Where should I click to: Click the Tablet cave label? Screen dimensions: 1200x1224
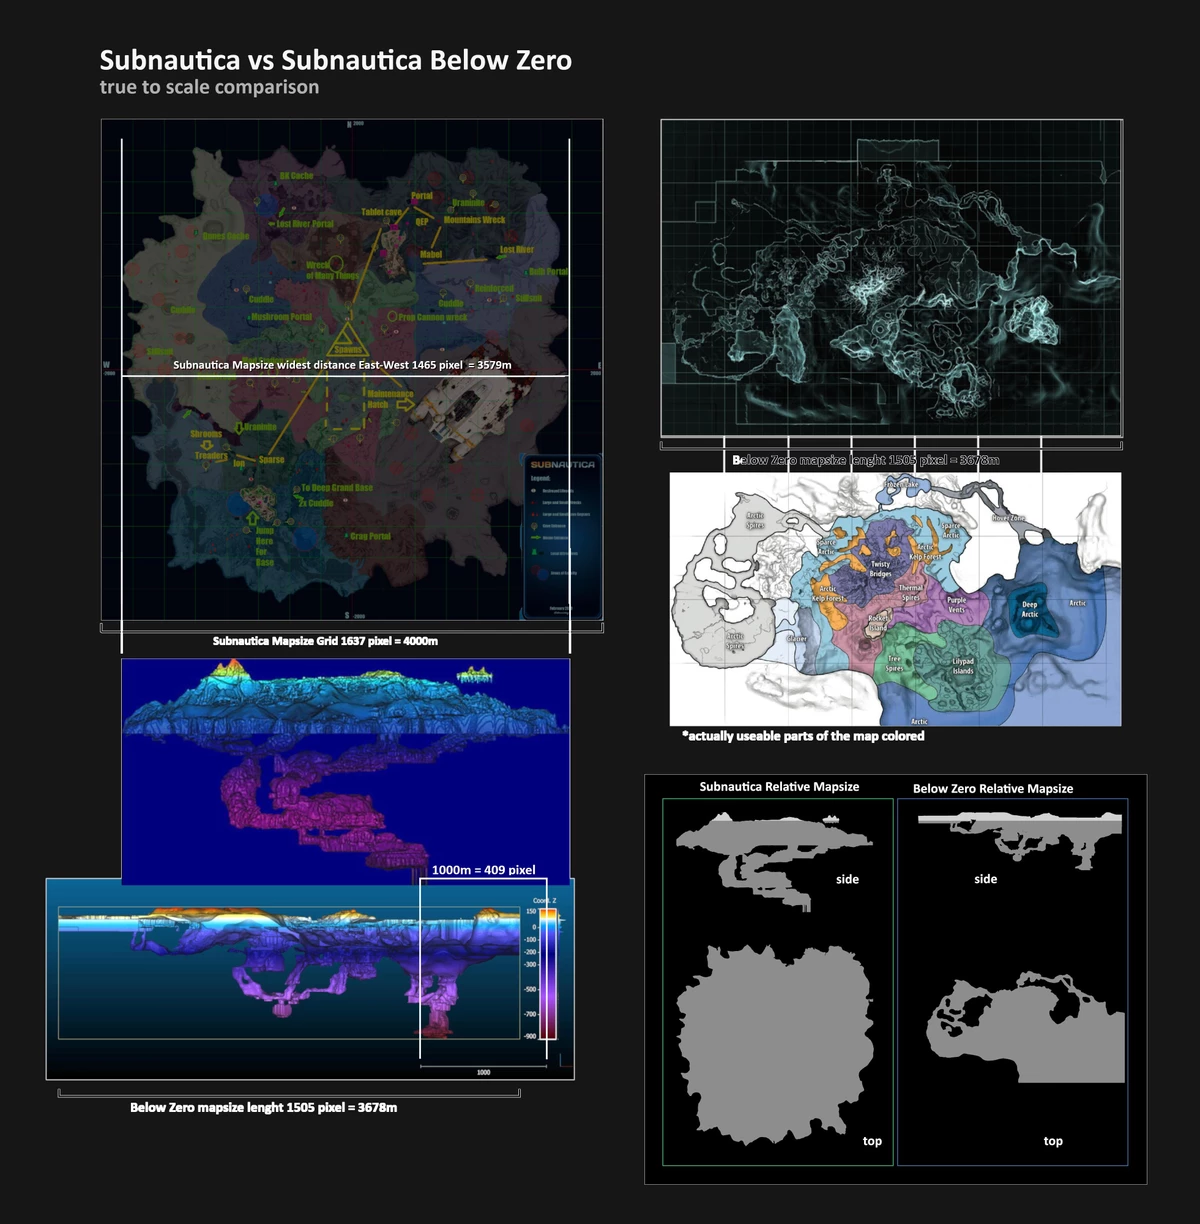(x=381, y=212)
